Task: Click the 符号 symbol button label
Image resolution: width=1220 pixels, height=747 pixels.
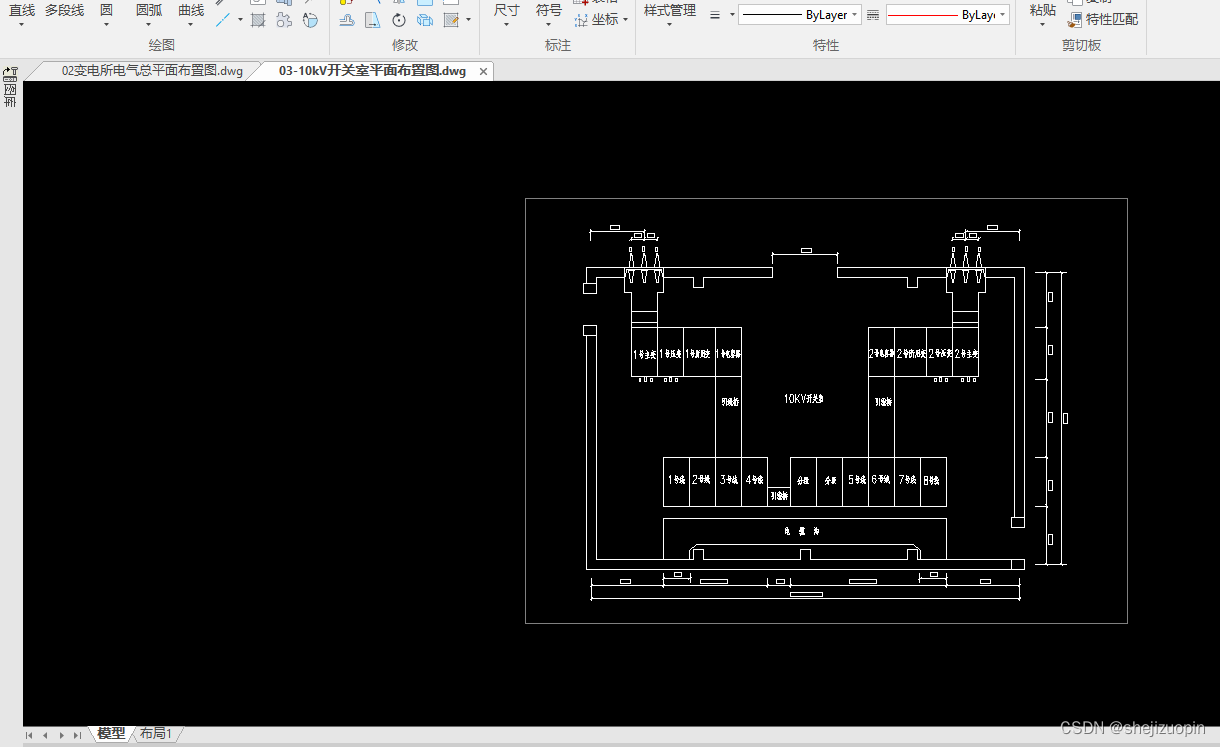Action: tap(548, 10)
